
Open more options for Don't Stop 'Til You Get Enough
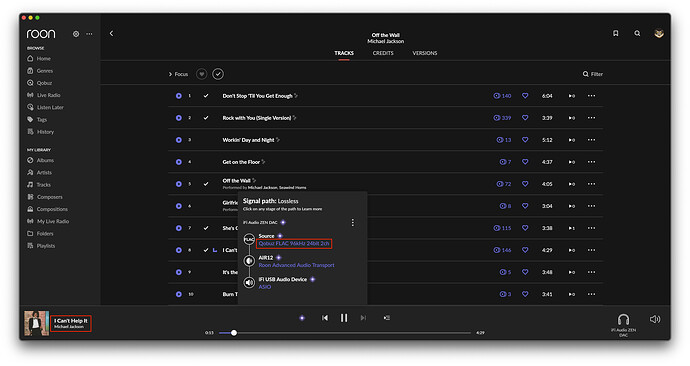[x=591, y=96]
